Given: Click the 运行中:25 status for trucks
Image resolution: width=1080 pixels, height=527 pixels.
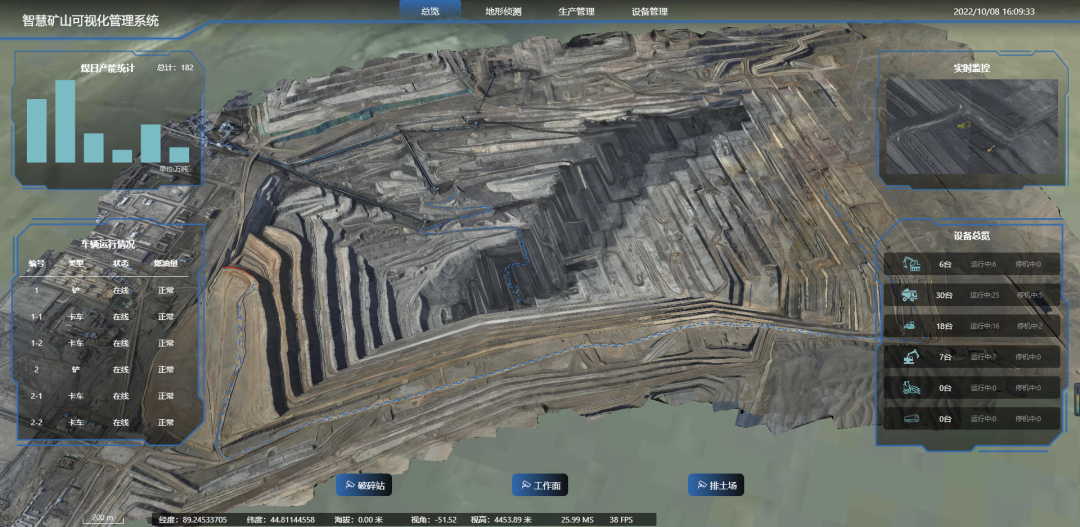Looking at the screenshot, I should [x=984, y=295].
